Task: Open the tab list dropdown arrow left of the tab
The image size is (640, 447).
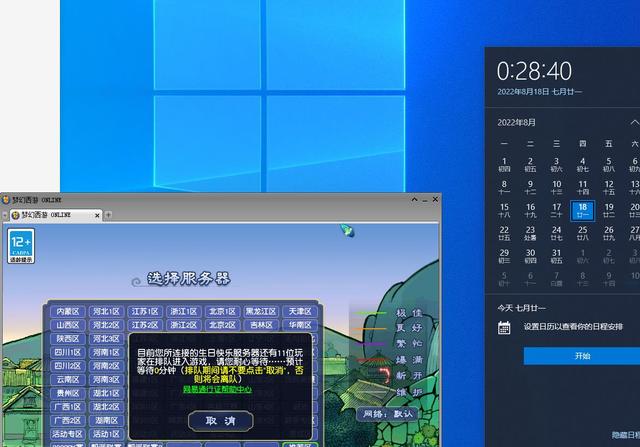Action: click(x=5, y=215)
